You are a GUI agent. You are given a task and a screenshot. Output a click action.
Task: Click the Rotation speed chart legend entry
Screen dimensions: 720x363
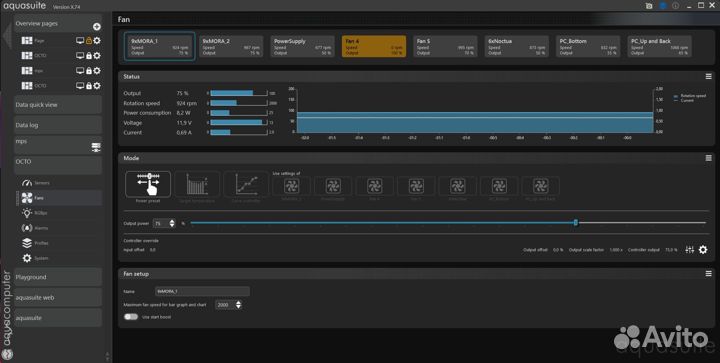[x=690, y=96]
